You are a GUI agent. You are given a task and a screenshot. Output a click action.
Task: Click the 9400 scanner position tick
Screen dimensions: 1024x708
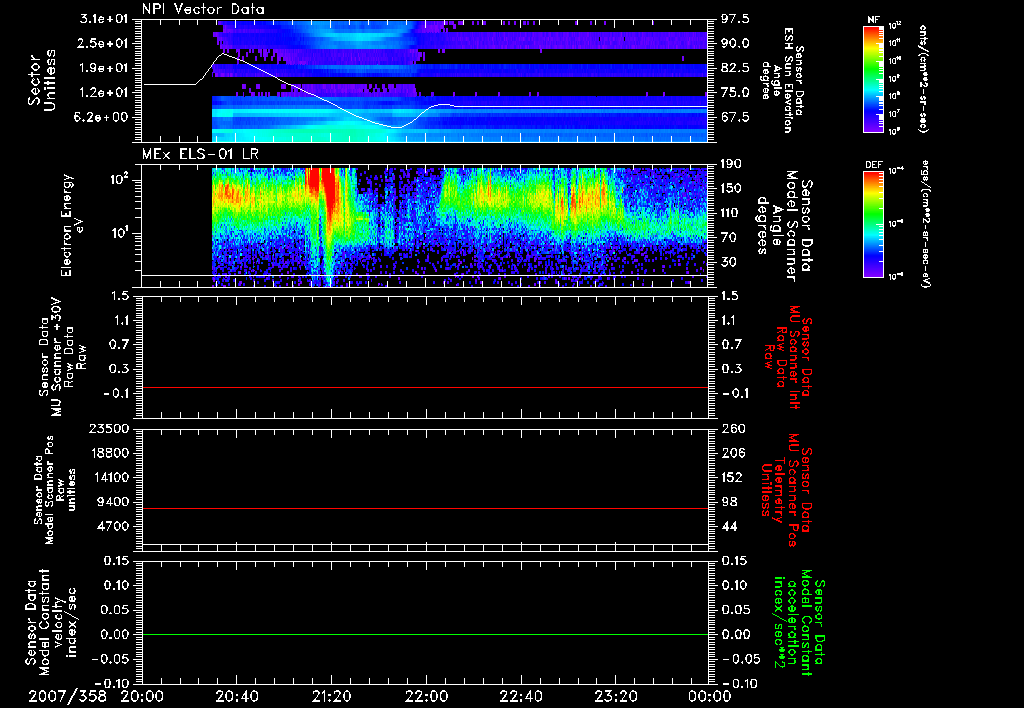(x=113, y=502)
